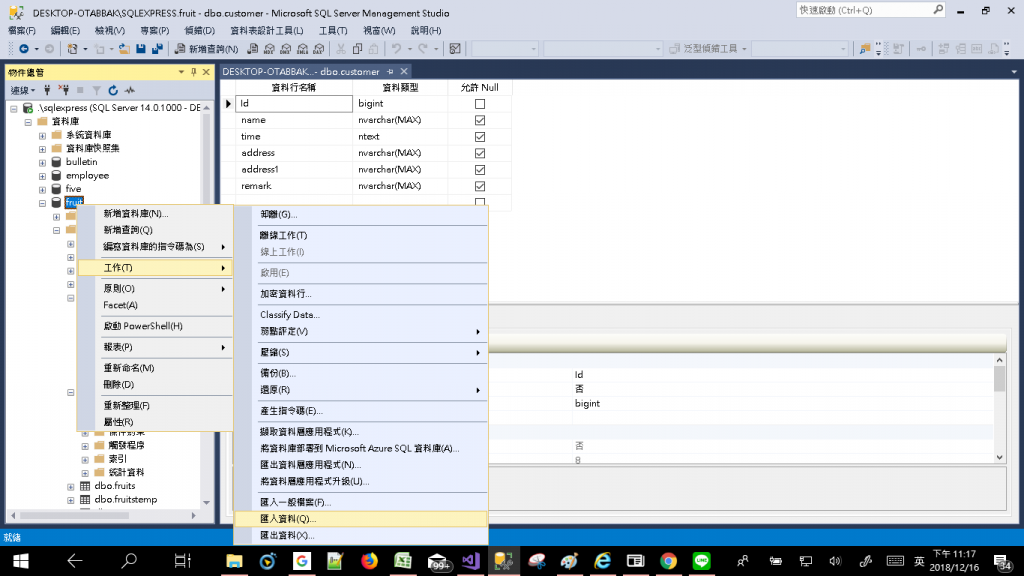The width and height of the screenshot is (1024, 576).
Task: Click the Windows Start button
Action: click(x=20, y=561)
